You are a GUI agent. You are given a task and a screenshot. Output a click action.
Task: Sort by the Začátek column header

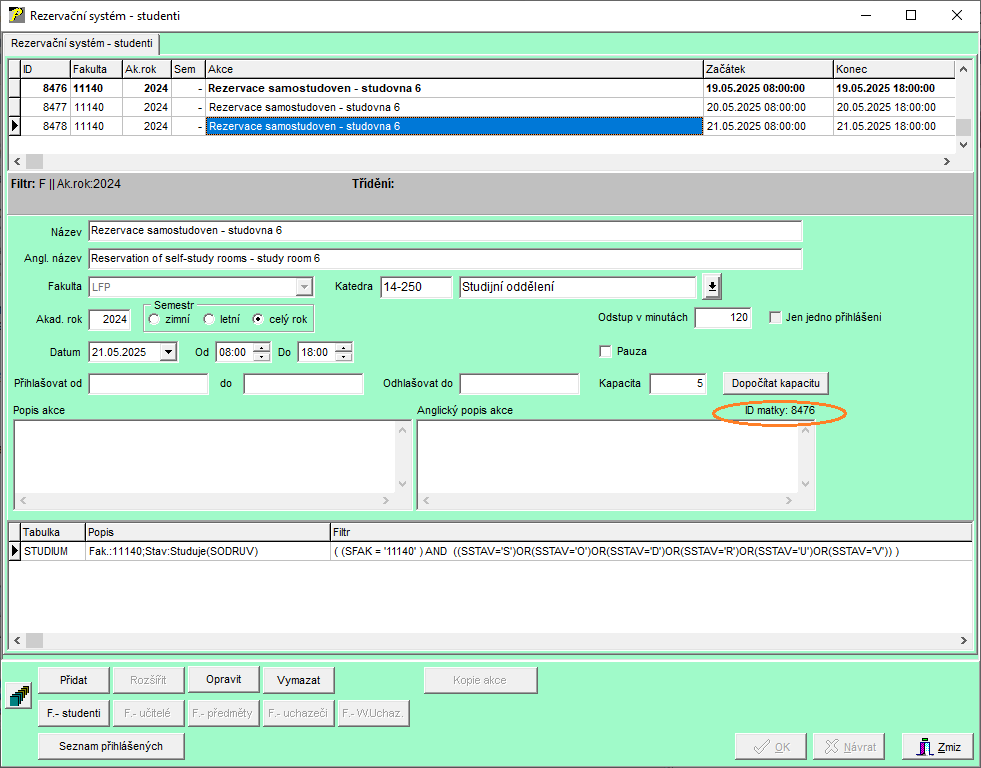767,69
